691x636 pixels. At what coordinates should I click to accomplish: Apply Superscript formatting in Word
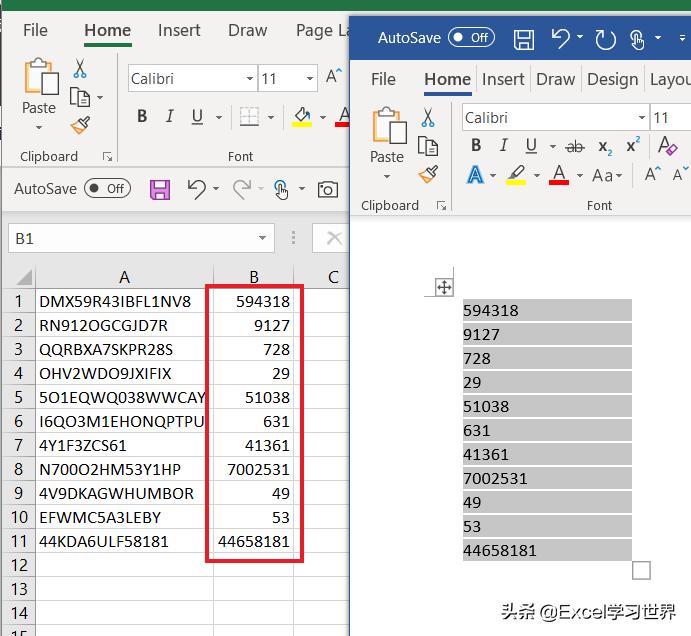(633, 145)
